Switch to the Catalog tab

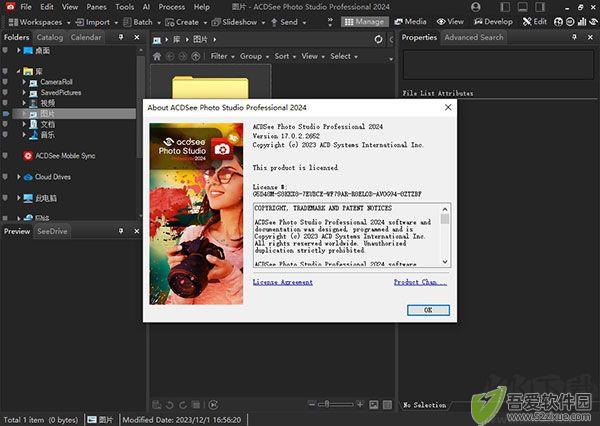pos(50,37)
